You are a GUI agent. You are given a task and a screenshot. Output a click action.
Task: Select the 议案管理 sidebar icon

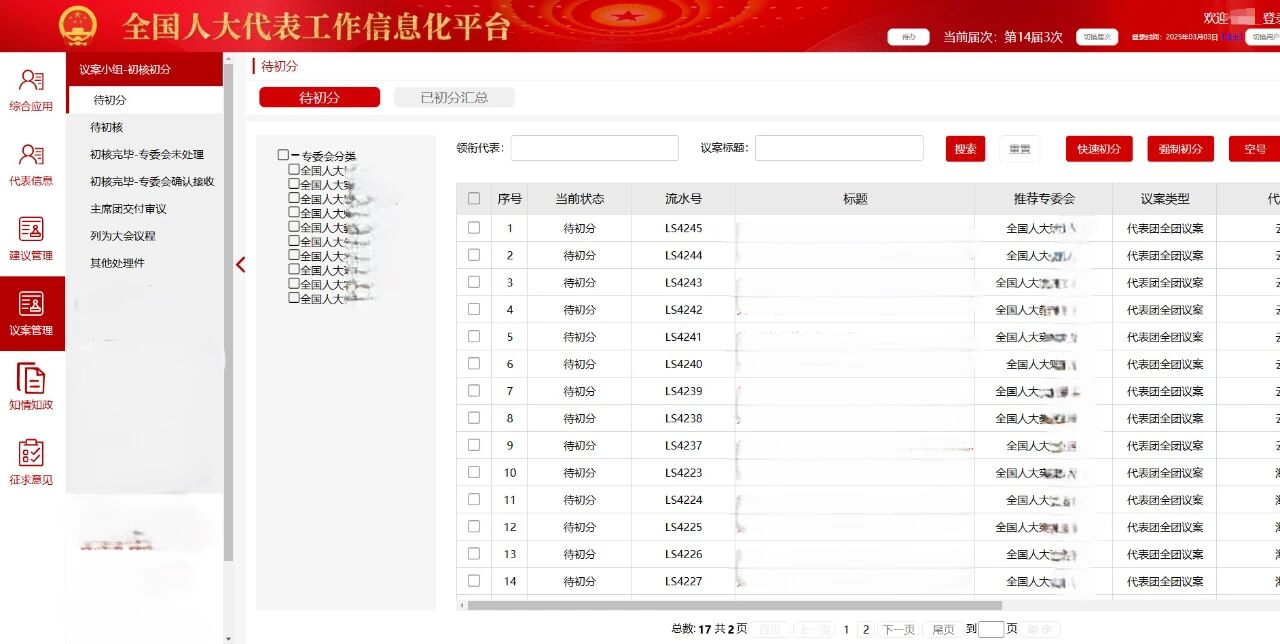click(31, 313)
